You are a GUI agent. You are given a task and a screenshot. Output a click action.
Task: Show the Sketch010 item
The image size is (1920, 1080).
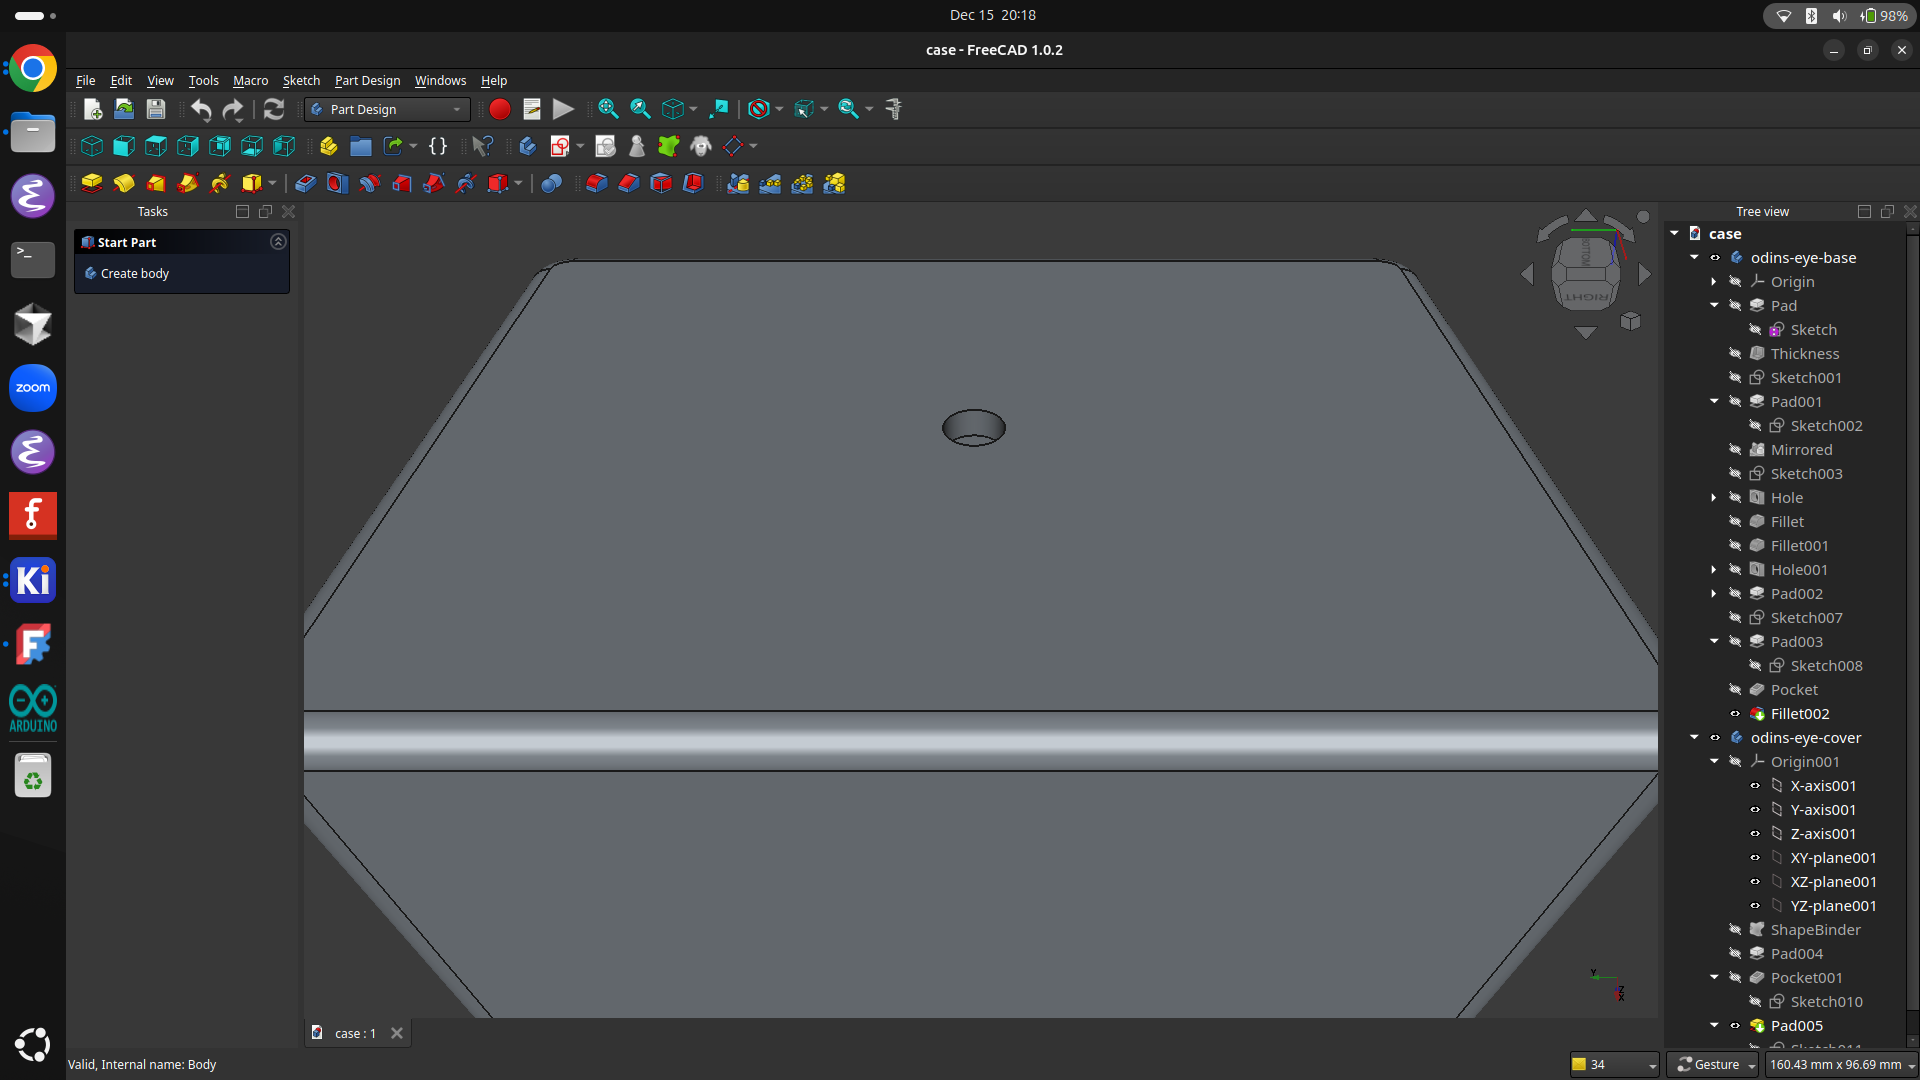pos(1756,1001)
